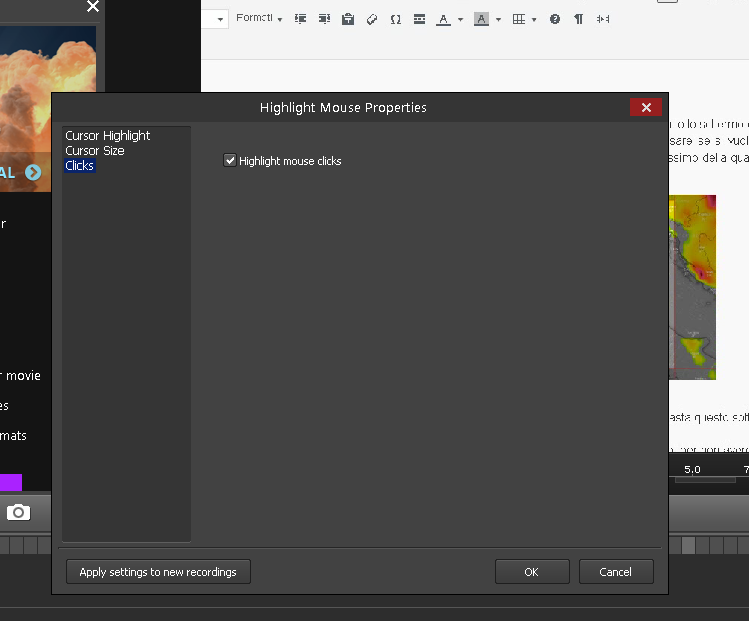Click Apply settings to new recordings
This screenshot has height=621, width=749.
tap(158, 572)
